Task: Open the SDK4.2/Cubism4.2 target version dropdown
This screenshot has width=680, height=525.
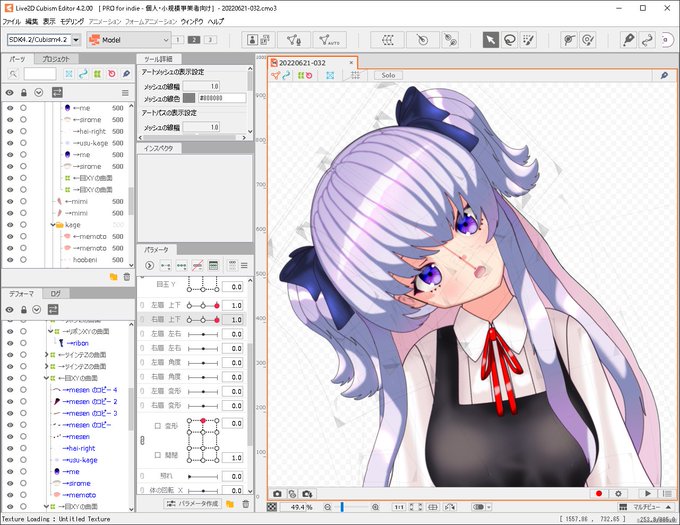Action: [x=76, y=40]
